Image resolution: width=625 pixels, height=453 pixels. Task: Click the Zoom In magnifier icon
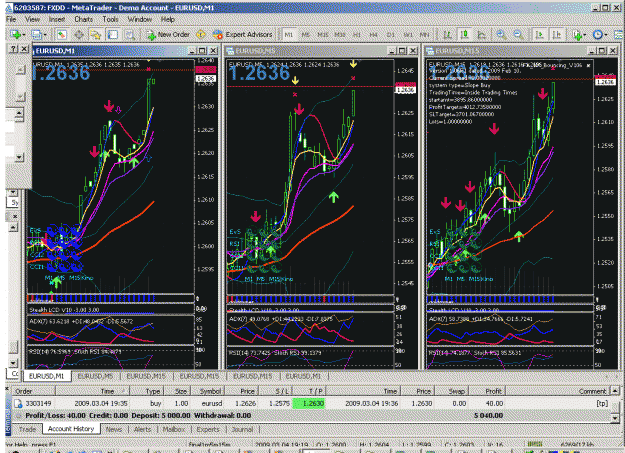[x=501, y=35]
